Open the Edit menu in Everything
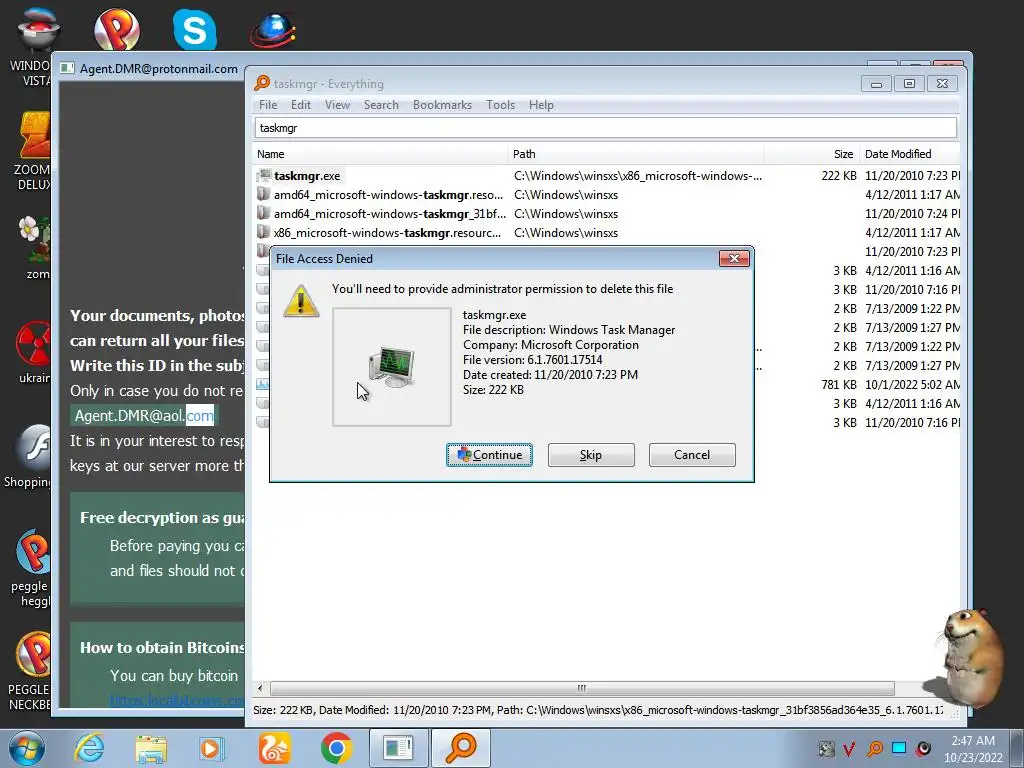The height and width of the screenshot is (768, 1024). point(301,104)
